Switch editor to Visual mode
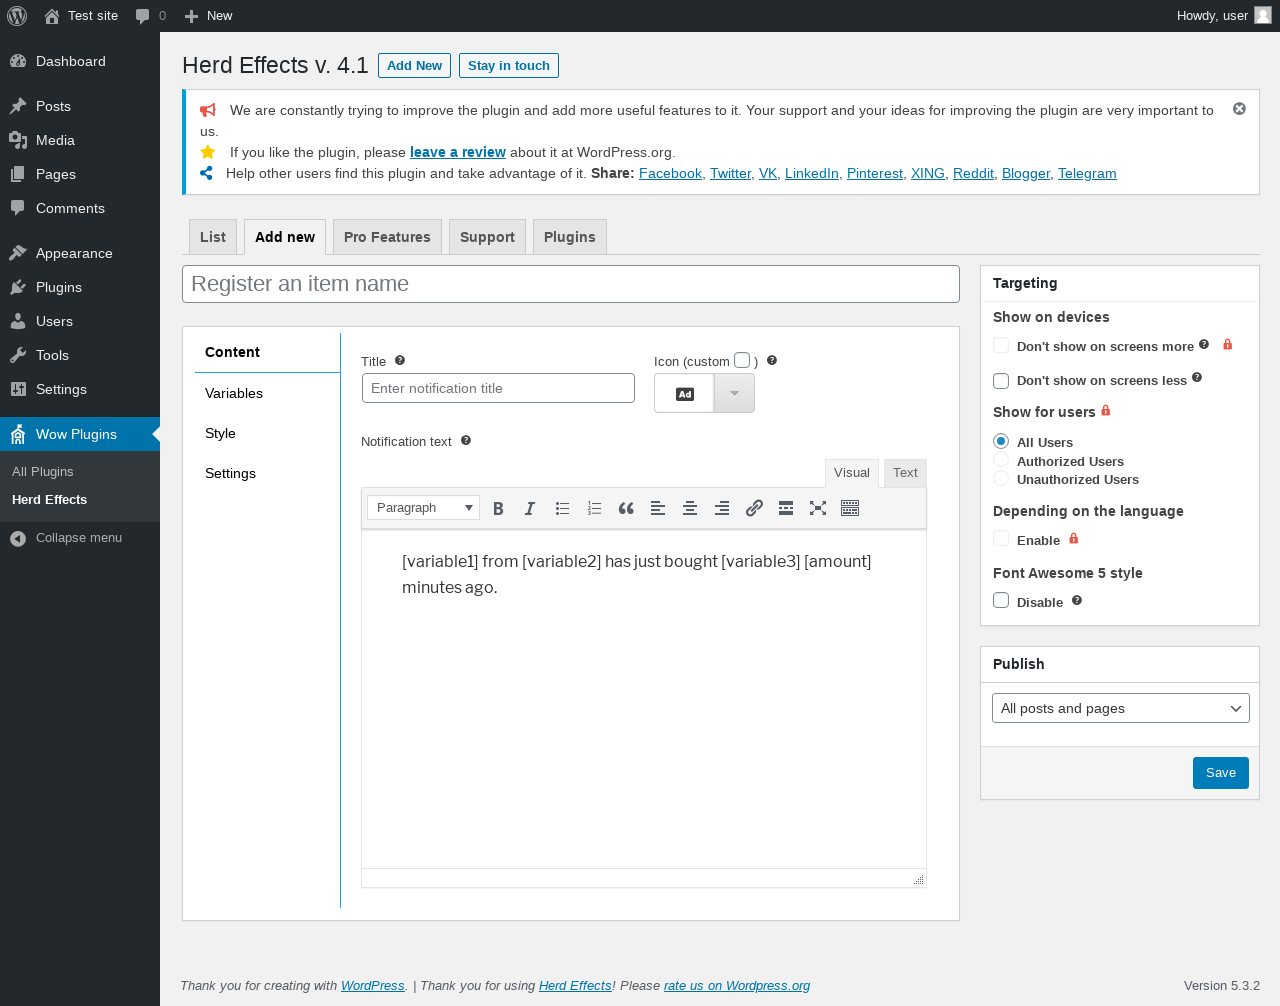The height and width of the screenshot is (1006, 1280). (852, 473)
